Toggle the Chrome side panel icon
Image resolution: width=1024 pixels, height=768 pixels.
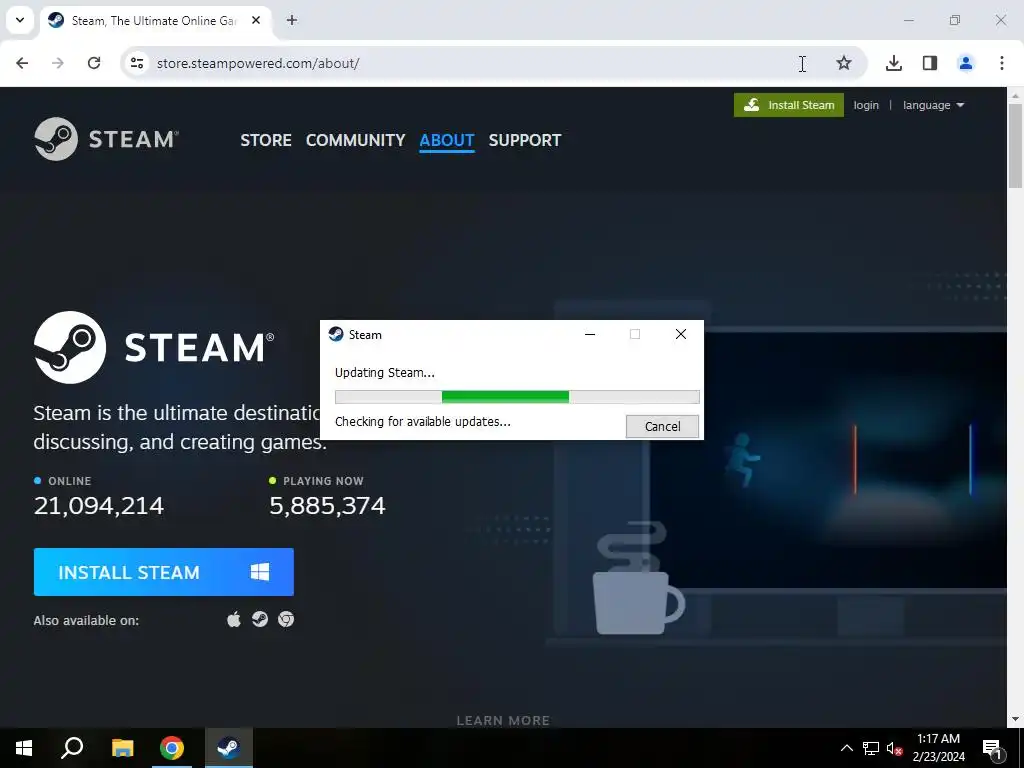pos(930,63)
